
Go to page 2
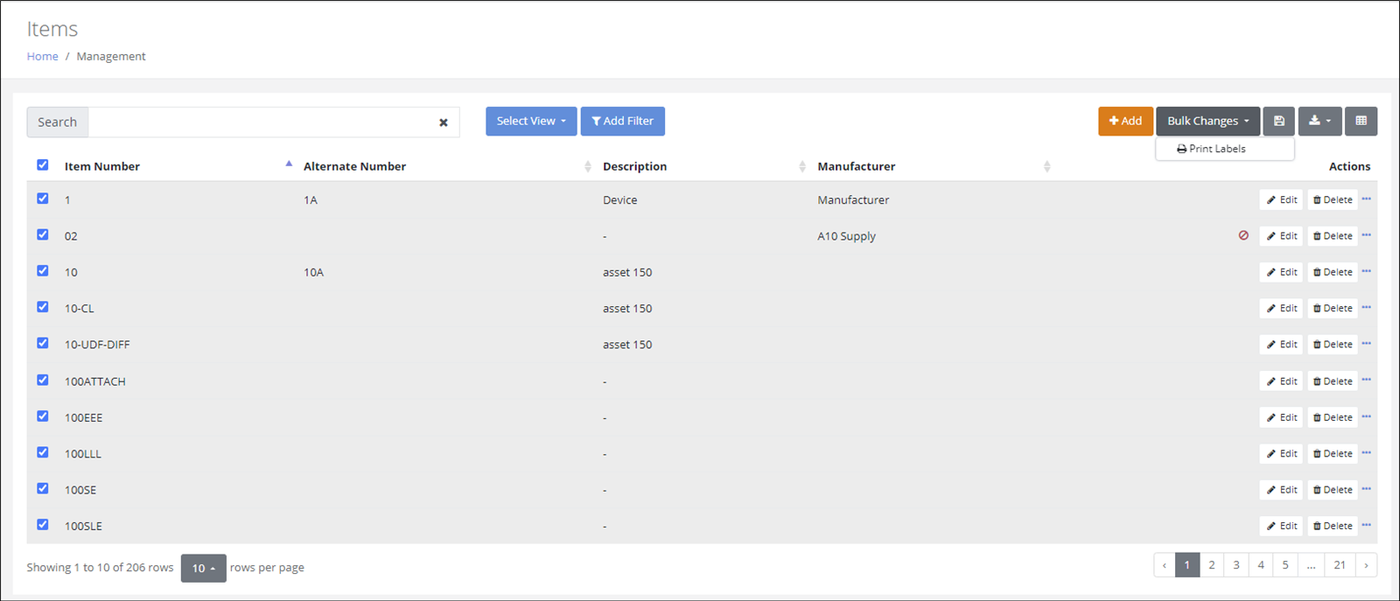pos(1211,565)
